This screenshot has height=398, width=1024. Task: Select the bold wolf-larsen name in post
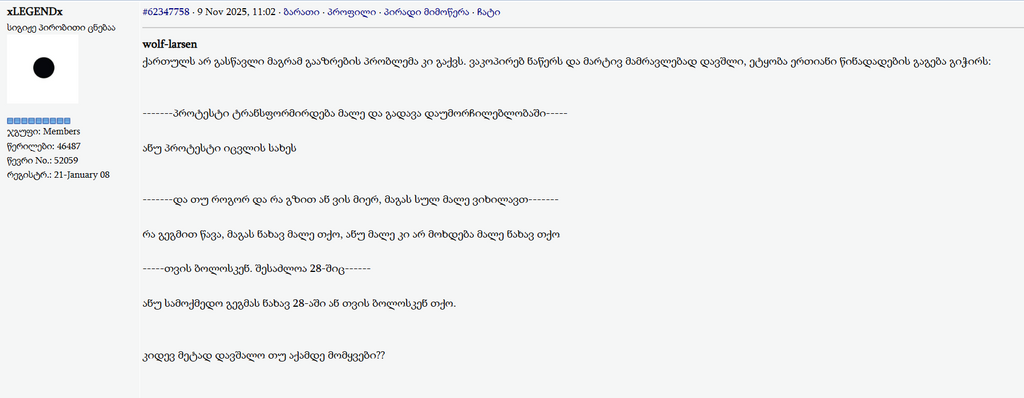pos(170,44)
